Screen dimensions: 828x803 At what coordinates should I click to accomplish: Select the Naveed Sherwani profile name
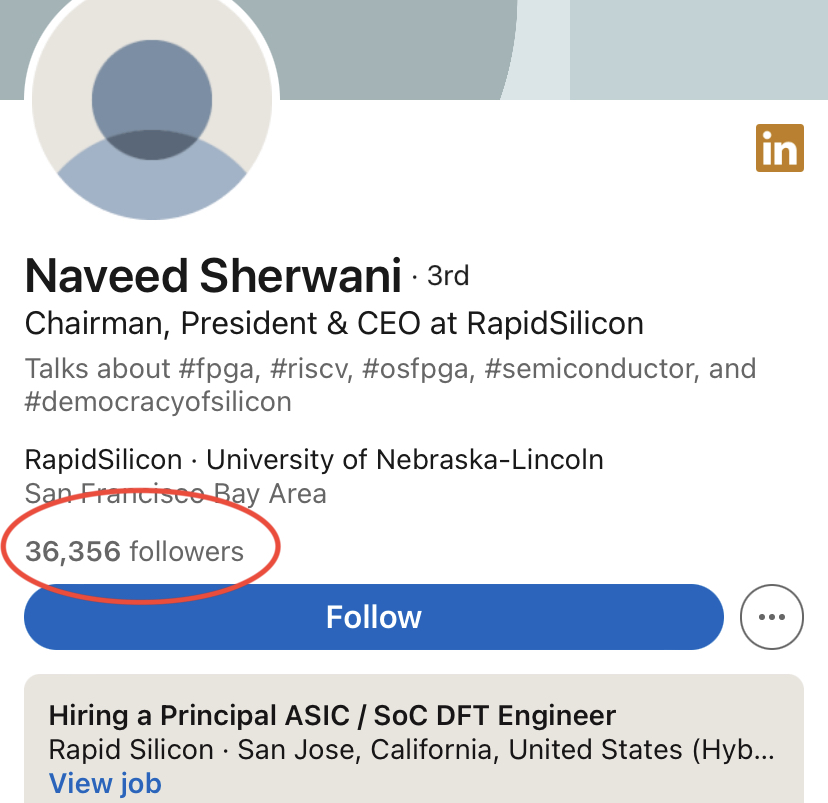tap(213, 276)
